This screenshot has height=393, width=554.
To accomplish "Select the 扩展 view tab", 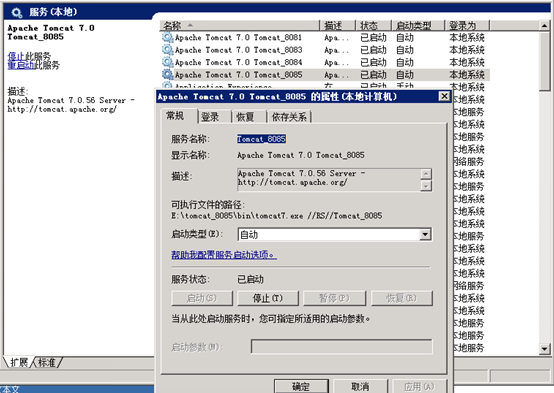I will 19,362.
